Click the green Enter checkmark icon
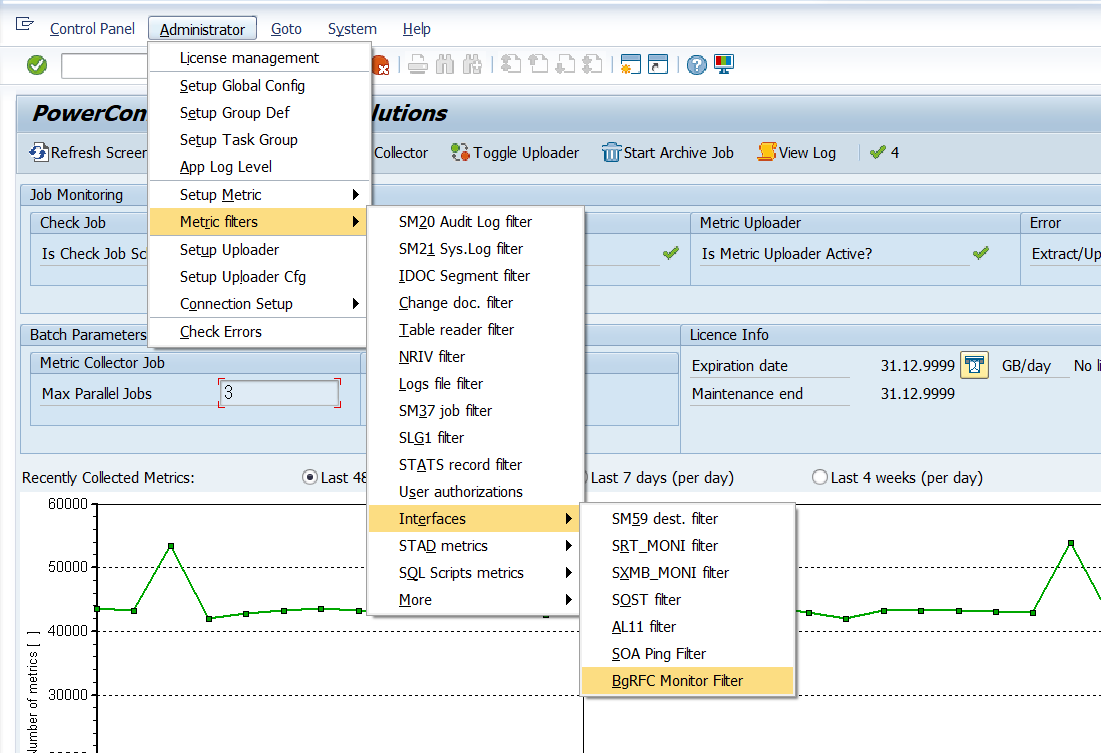 point(37,65)
